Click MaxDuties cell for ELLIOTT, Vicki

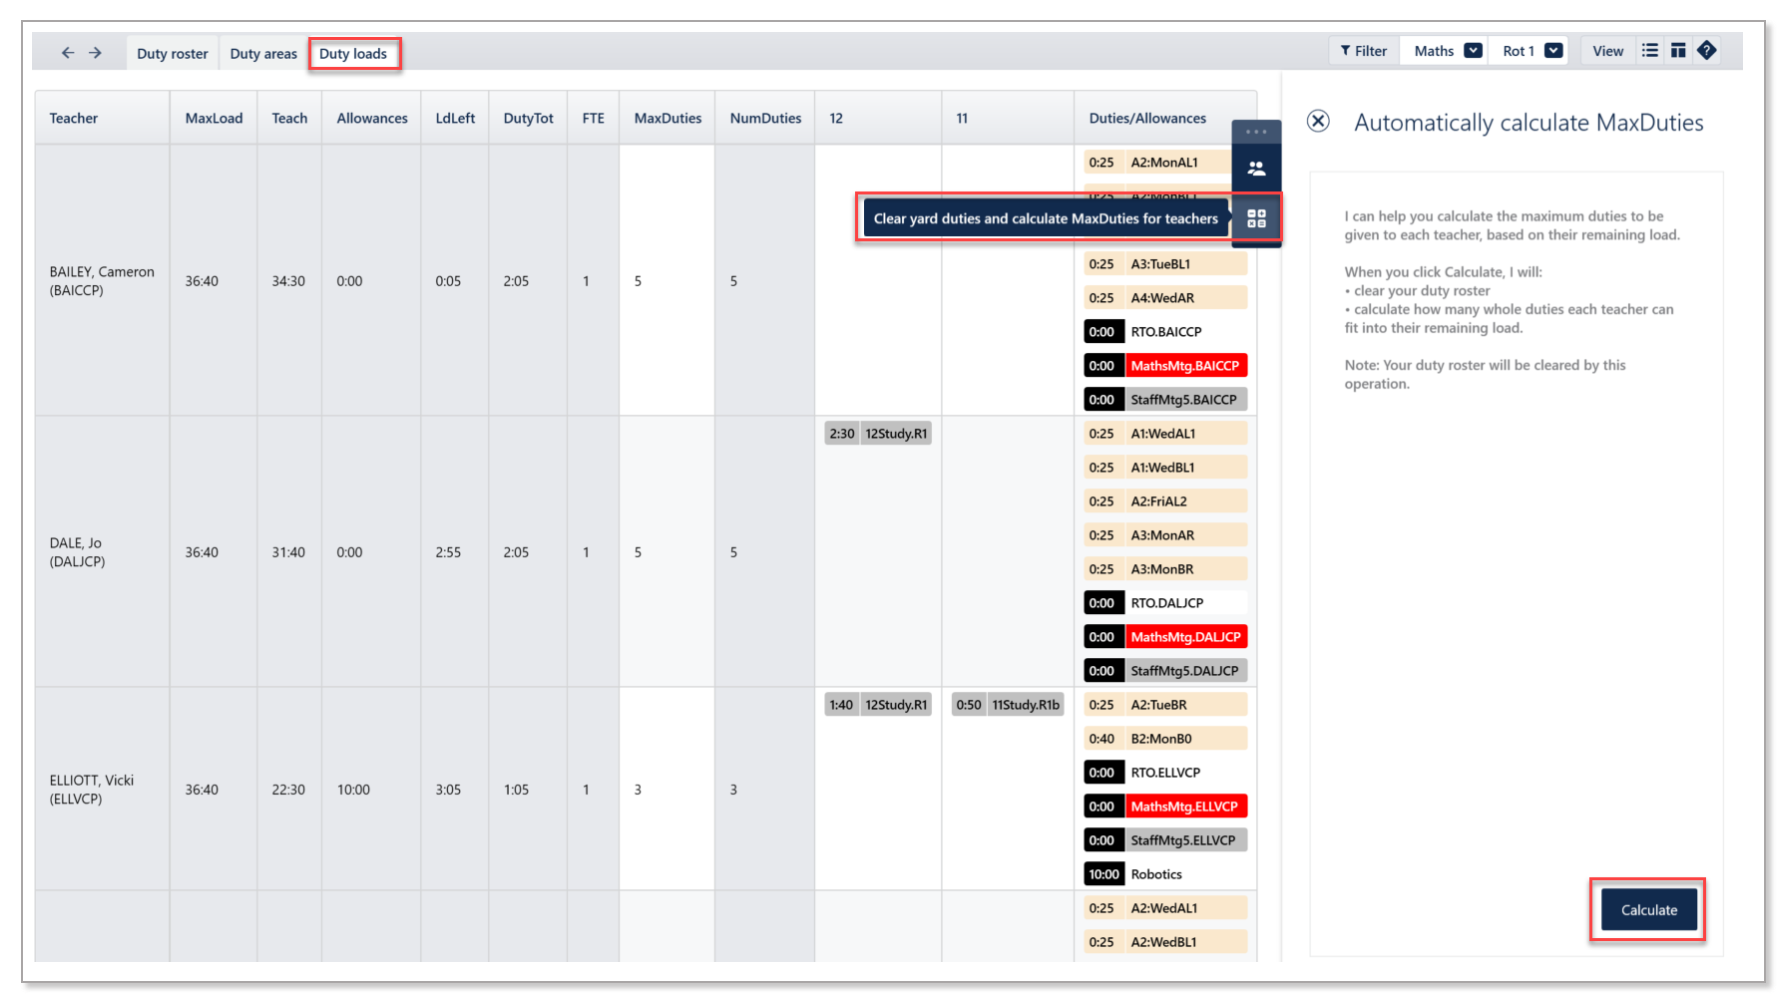667,789
